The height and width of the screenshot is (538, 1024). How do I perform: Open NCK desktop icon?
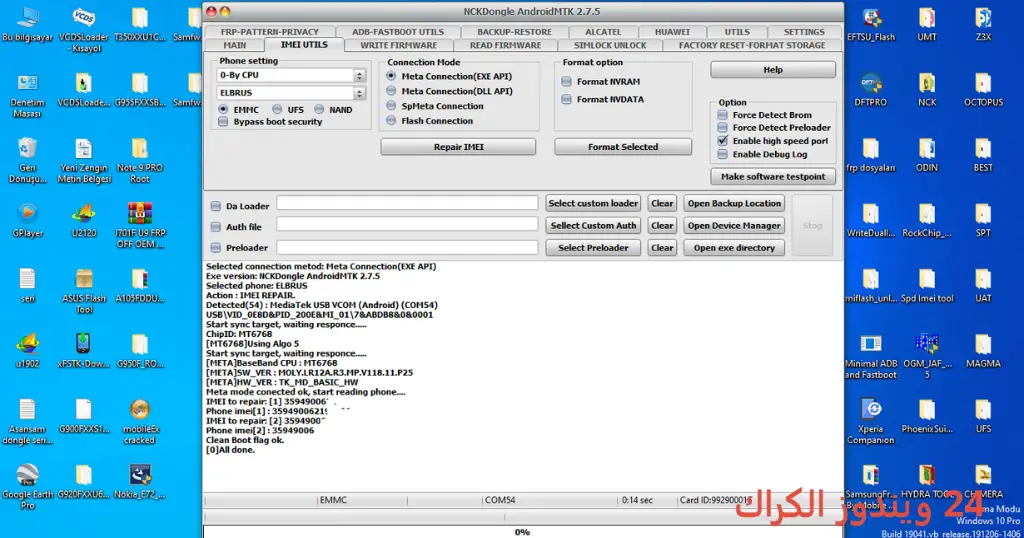click(927, 89)
